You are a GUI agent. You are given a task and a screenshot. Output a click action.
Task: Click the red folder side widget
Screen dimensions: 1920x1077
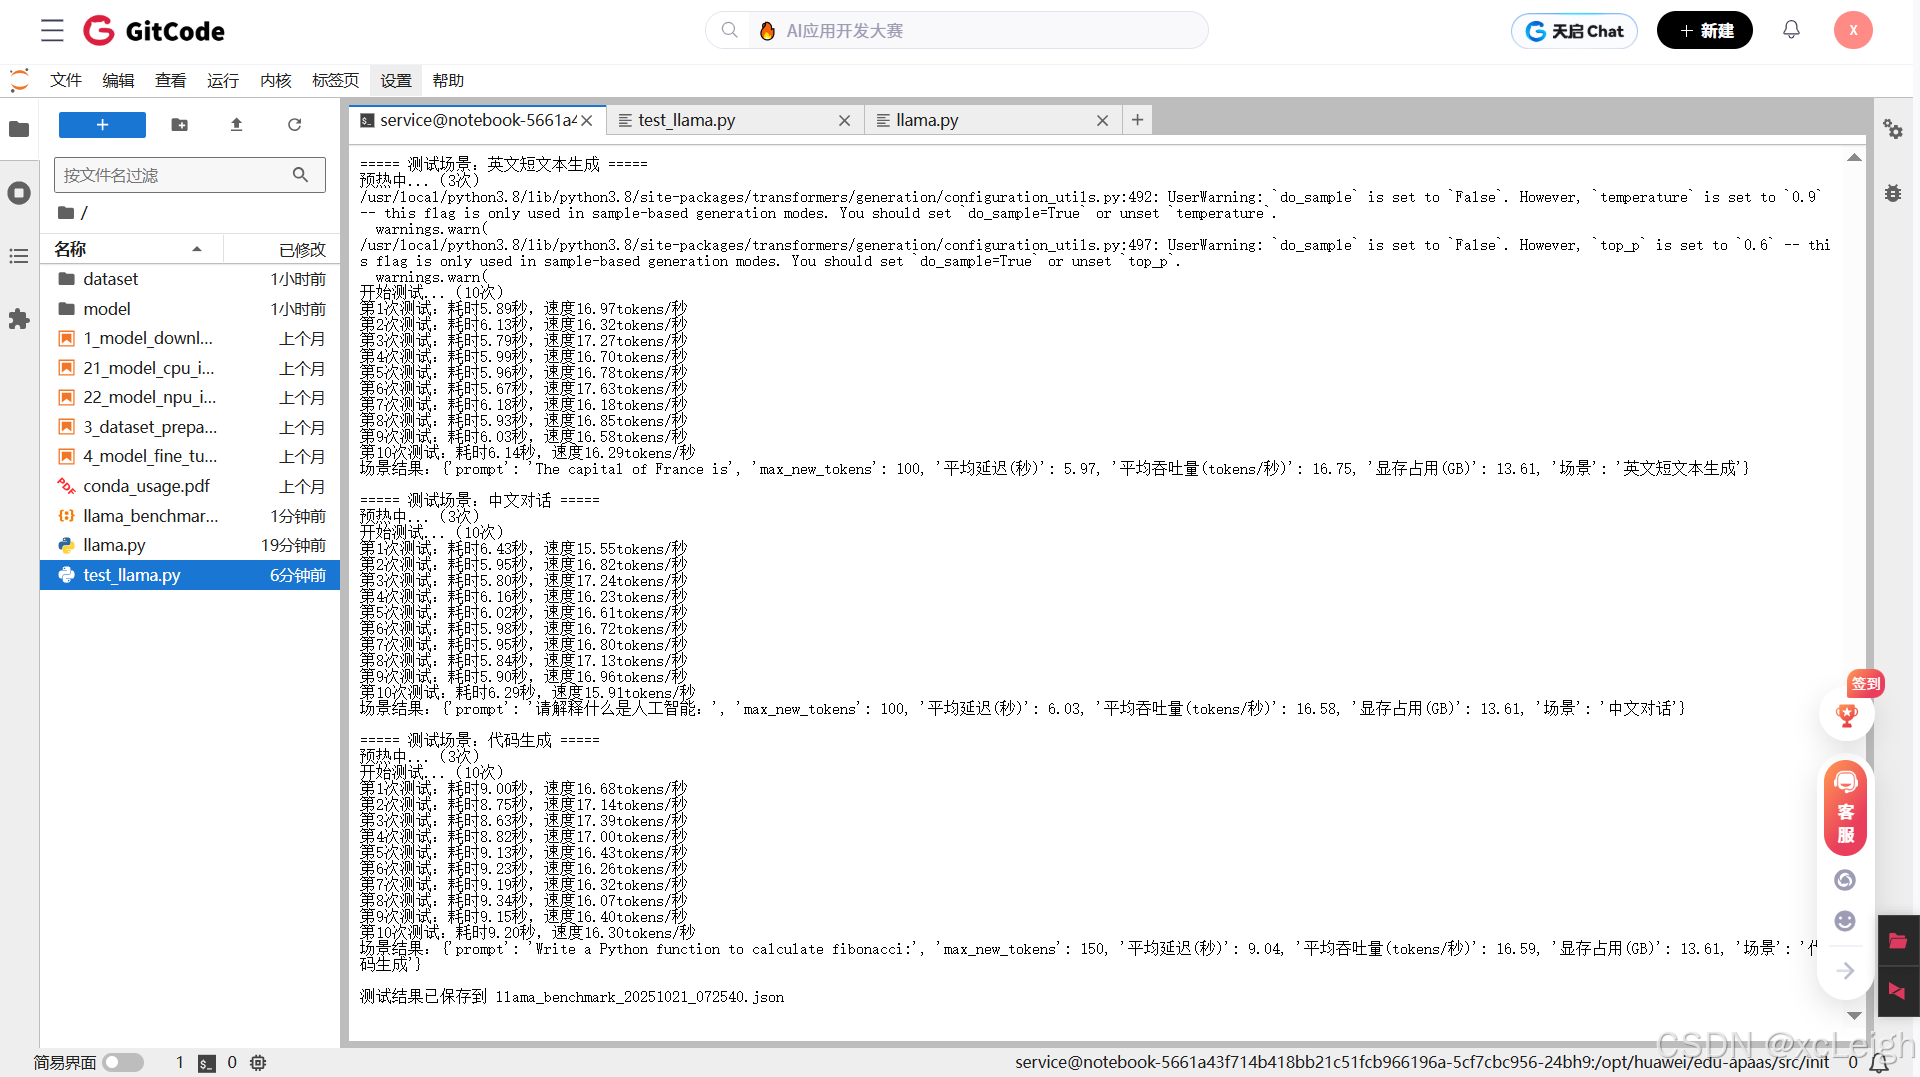pyautogui.click(x=1898, y=940)
